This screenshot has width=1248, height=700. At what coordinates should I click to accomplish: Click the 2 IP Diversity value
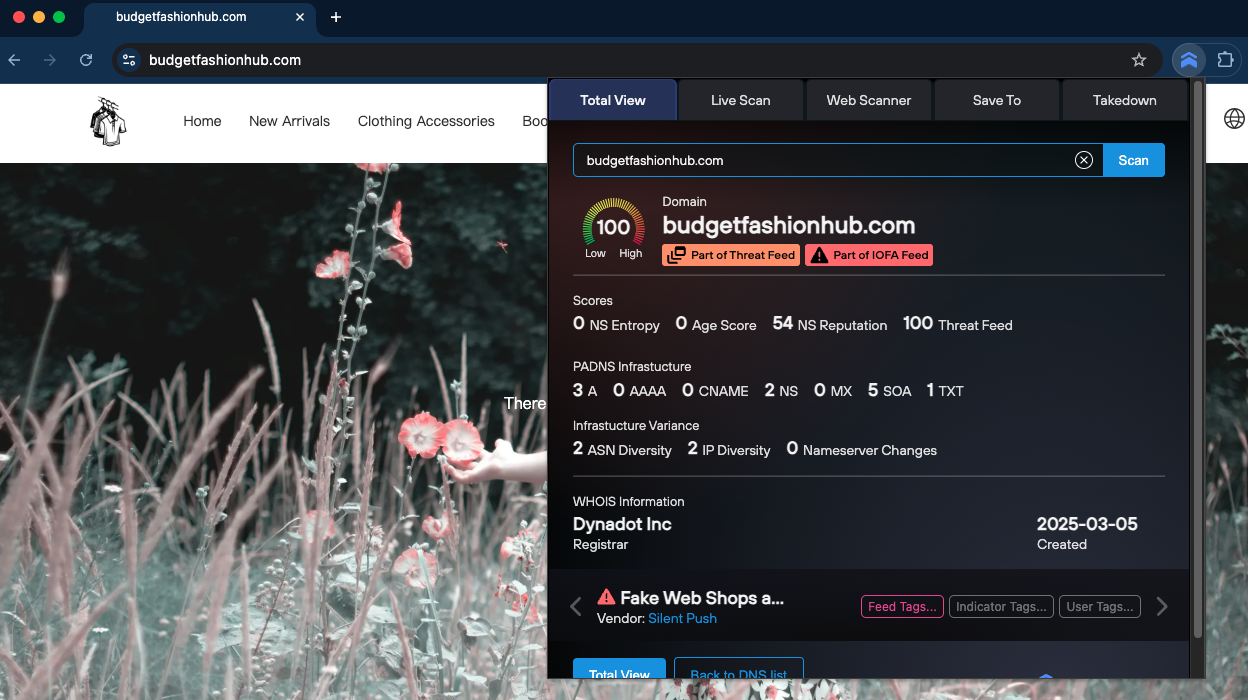729,449
